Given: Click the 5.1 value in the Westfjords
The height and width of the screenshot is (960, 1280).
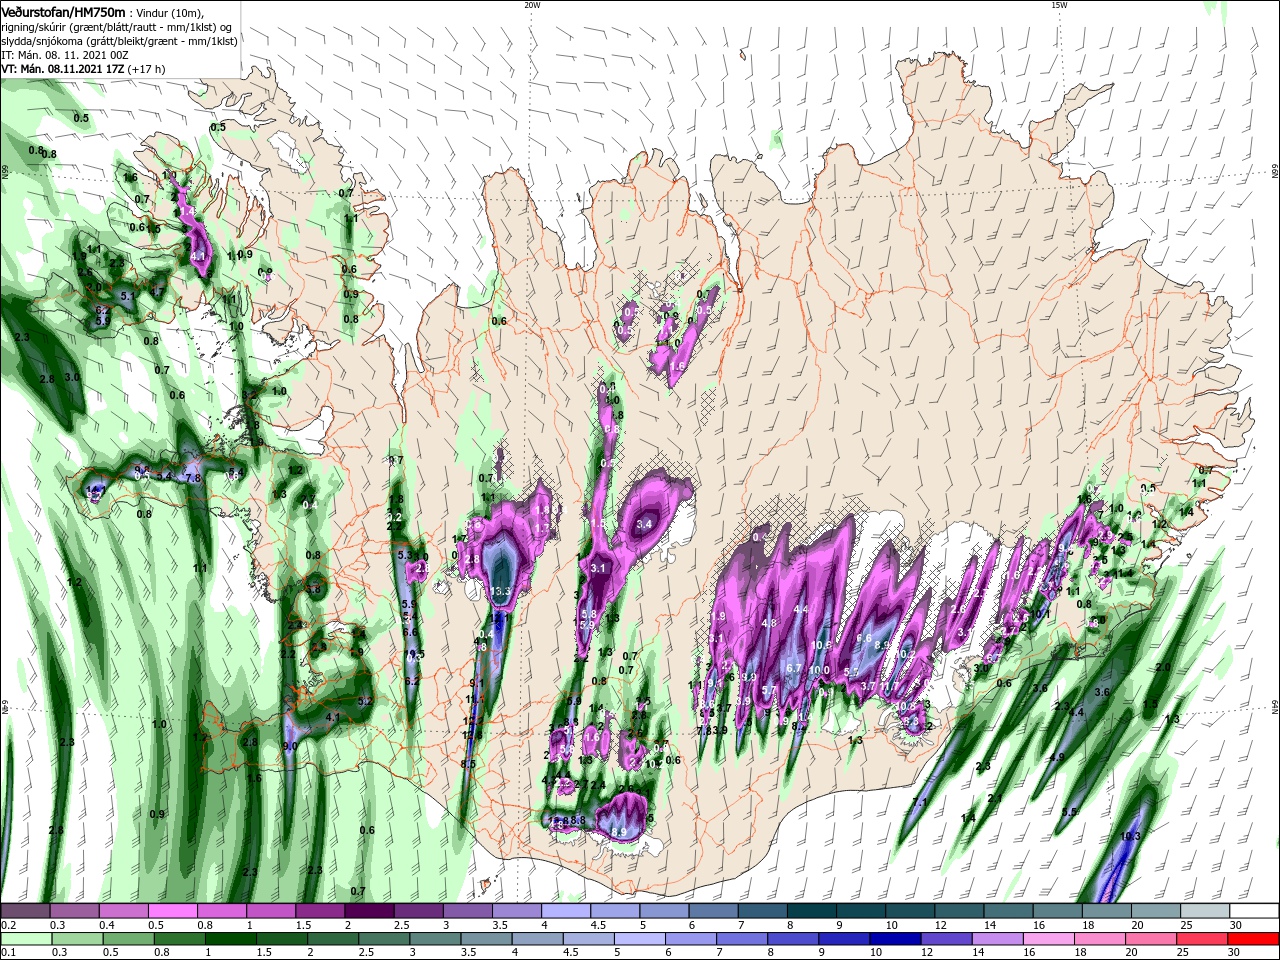Looking at the screenshot, I should tap(127, 296).
